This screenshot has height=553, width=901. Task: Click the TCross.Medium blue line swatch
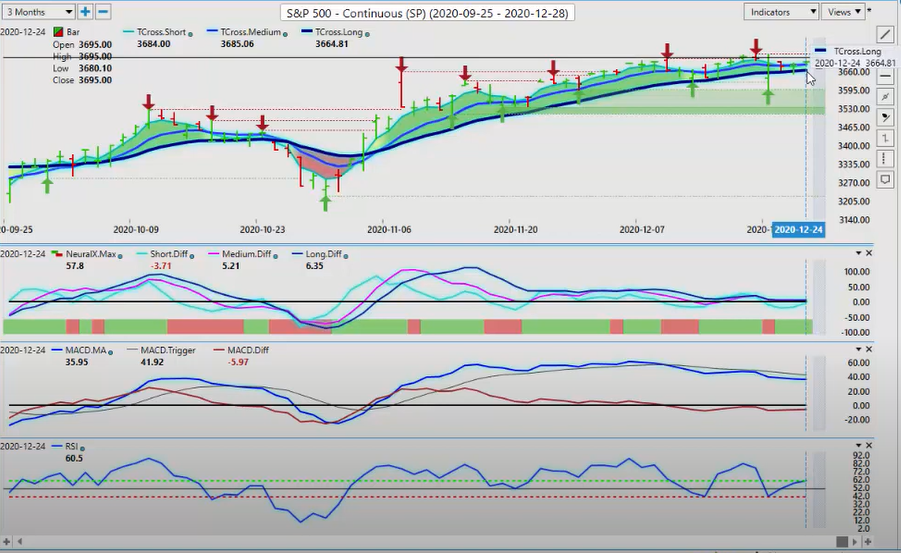click(213, 32)
